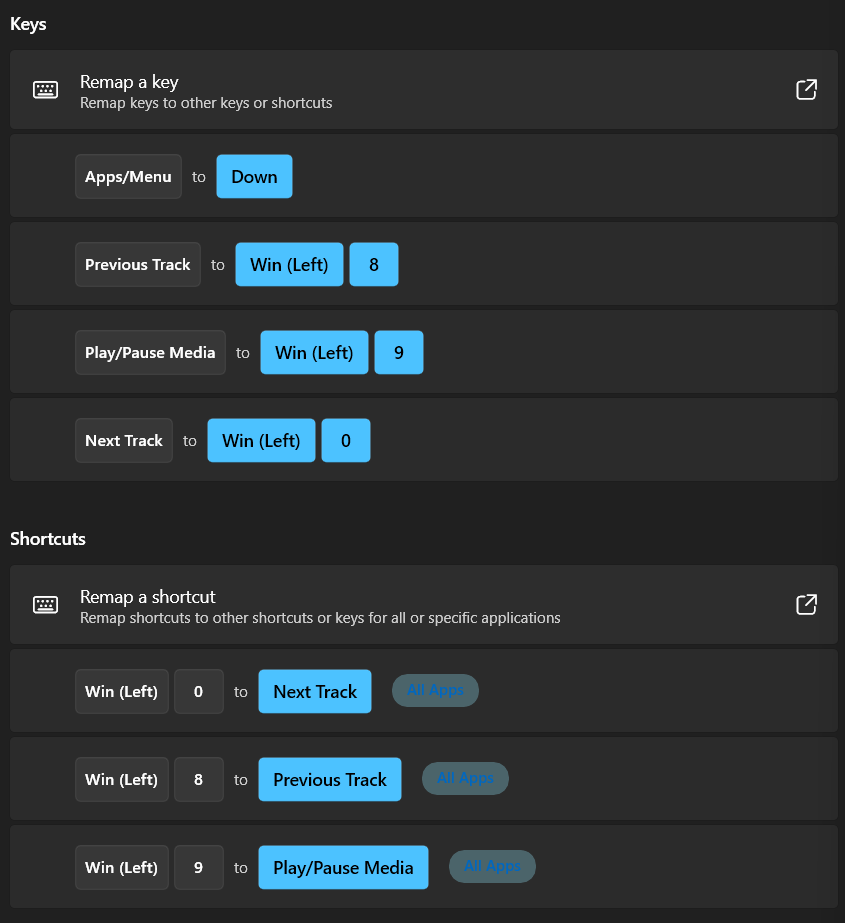Select the "Apps/Menu" source key chip
Viewport: 845px width, 923px height.
tap(128, 176)
